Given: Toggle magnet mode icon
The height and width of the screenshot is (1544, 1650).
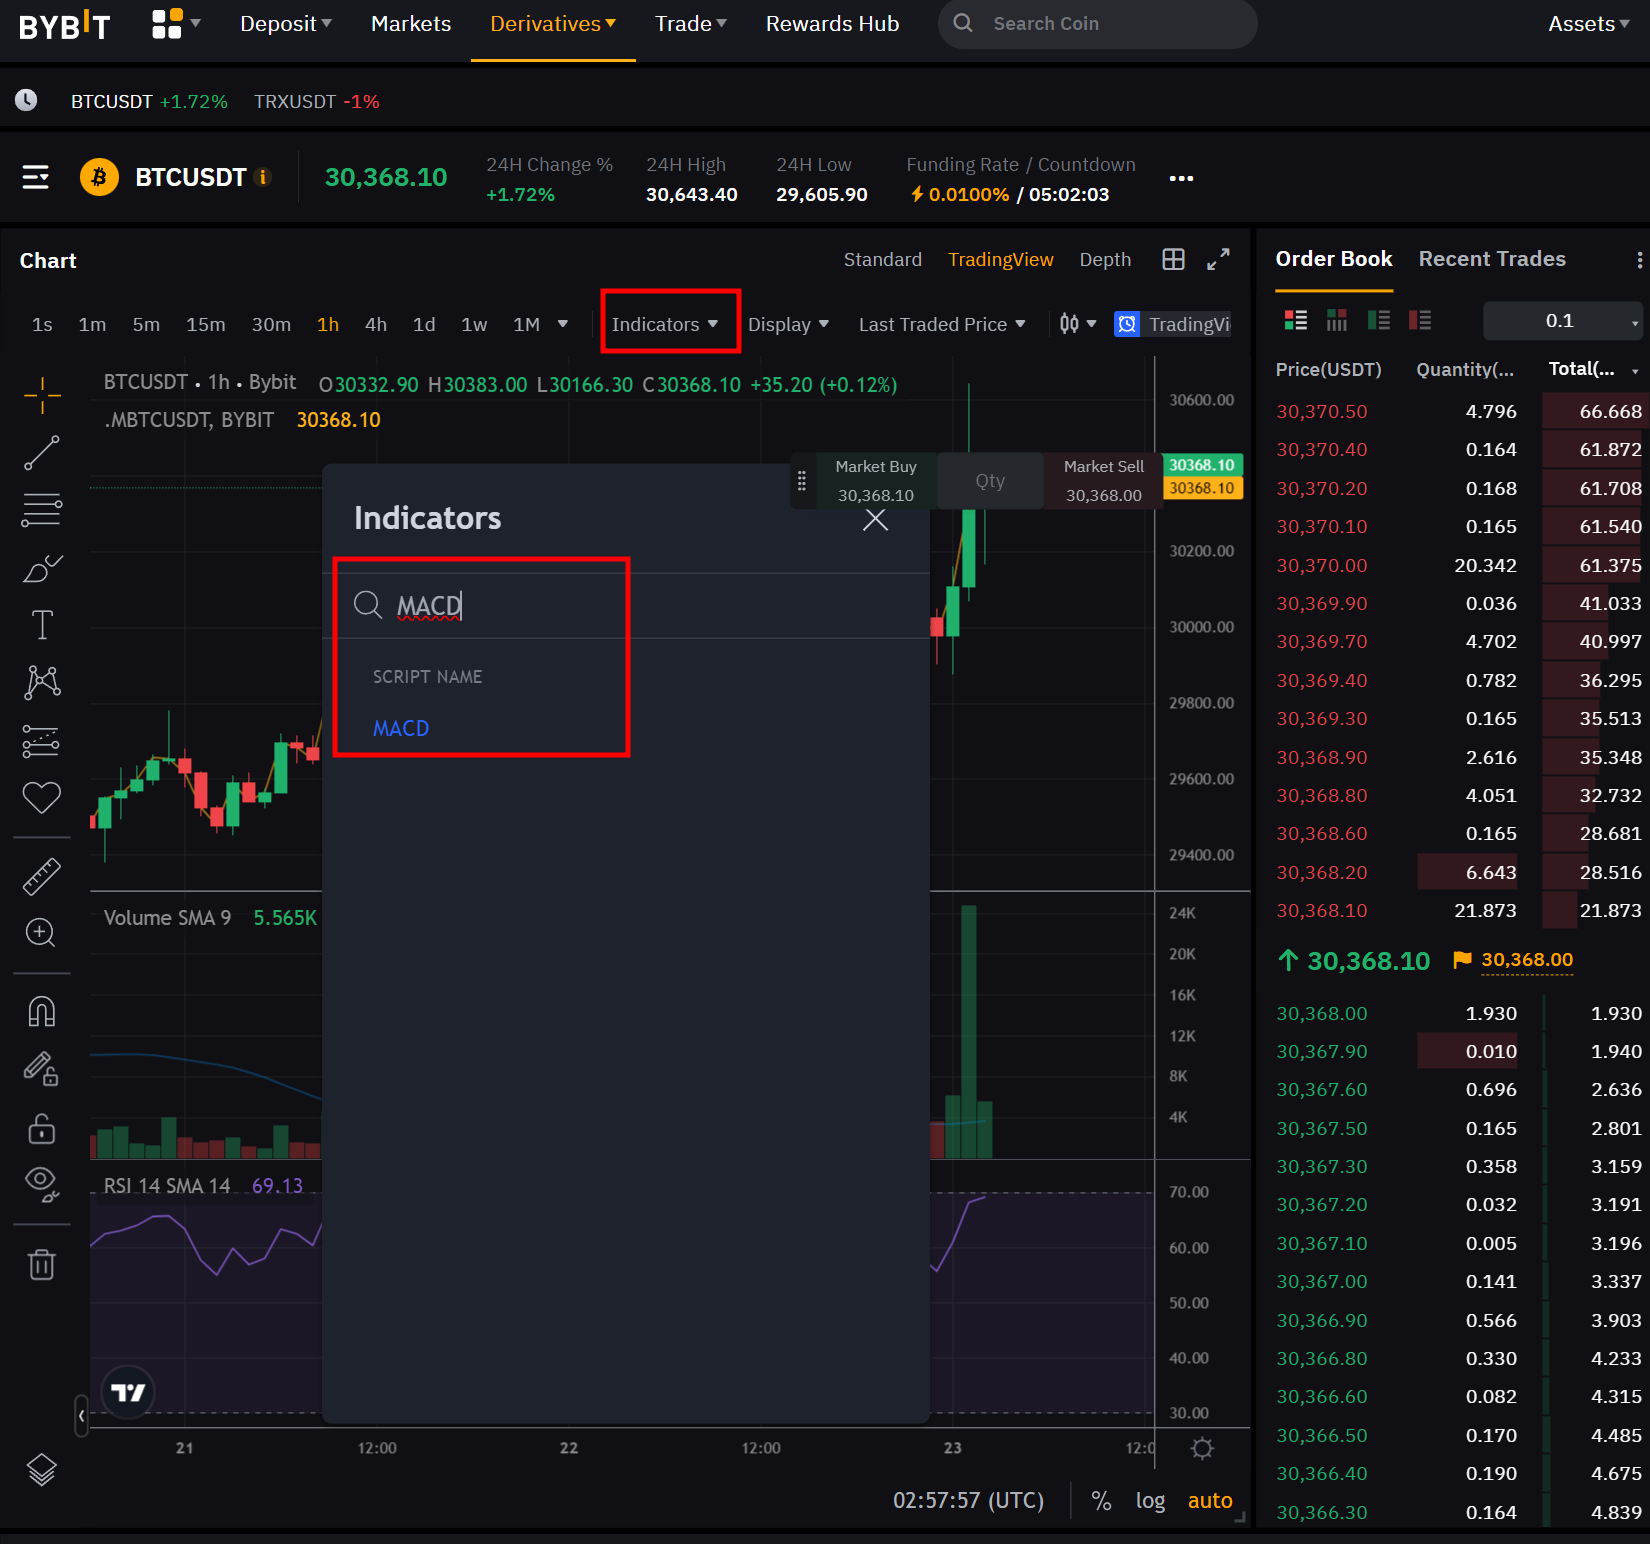Looking at the screenshot, I should [x=42, y=1012].
